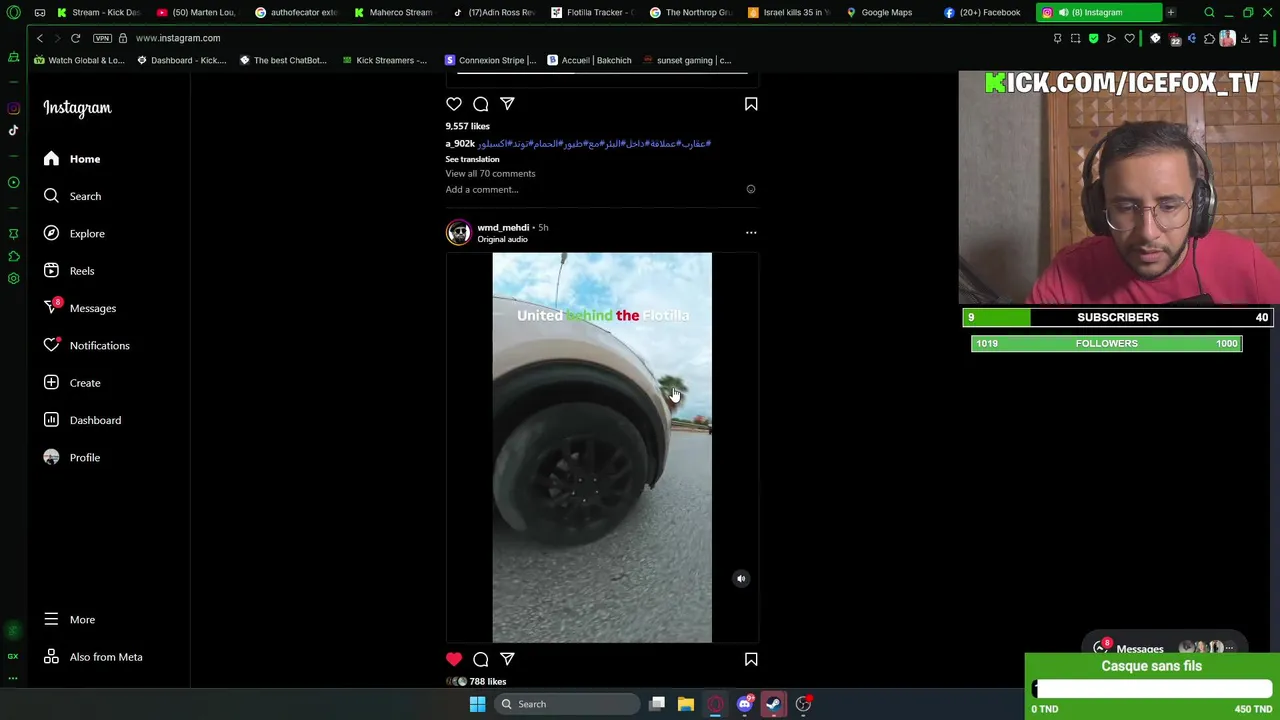
Task: Open Windows Start menu
Action: [x=477, y=704]
